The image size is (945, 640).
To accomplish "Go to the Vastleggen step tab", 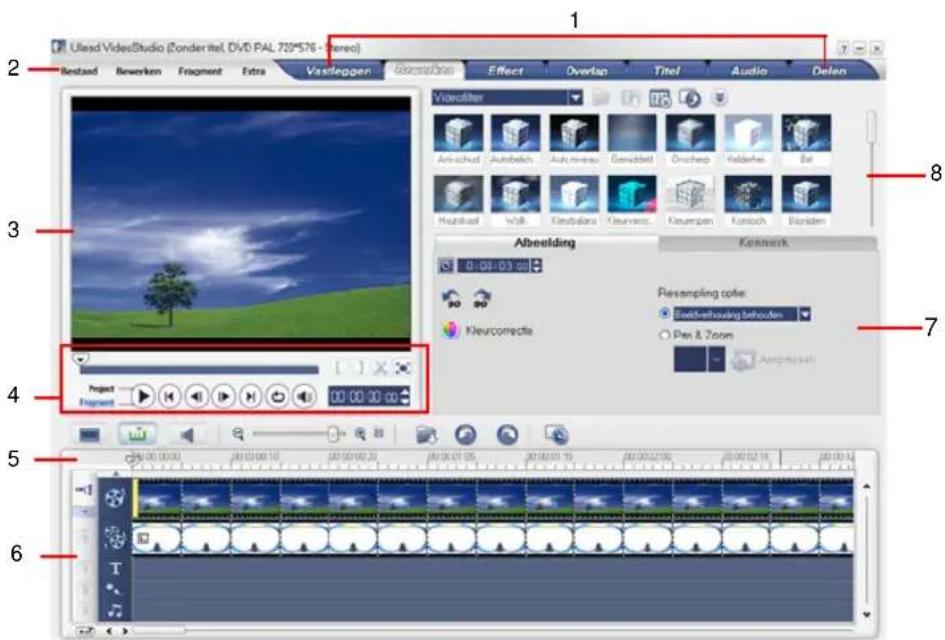I will click(x=338, y=71).
